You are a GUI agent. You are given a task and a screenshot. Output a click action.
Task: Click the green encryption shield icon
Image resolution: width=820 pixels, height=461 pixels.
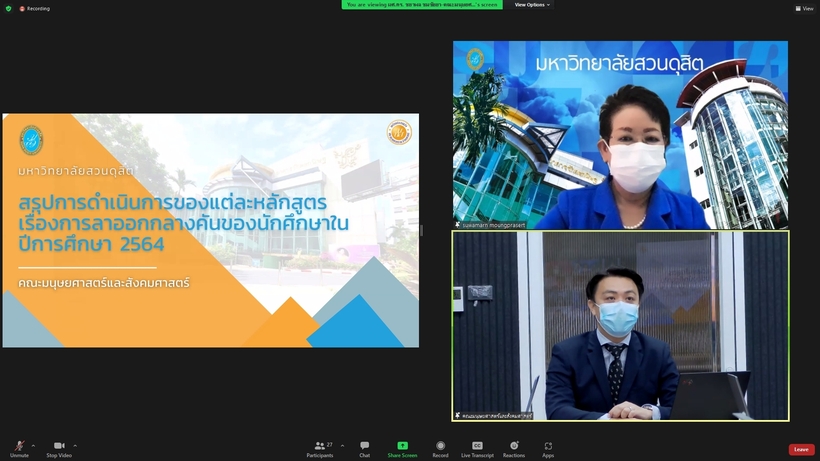point(8,8)
